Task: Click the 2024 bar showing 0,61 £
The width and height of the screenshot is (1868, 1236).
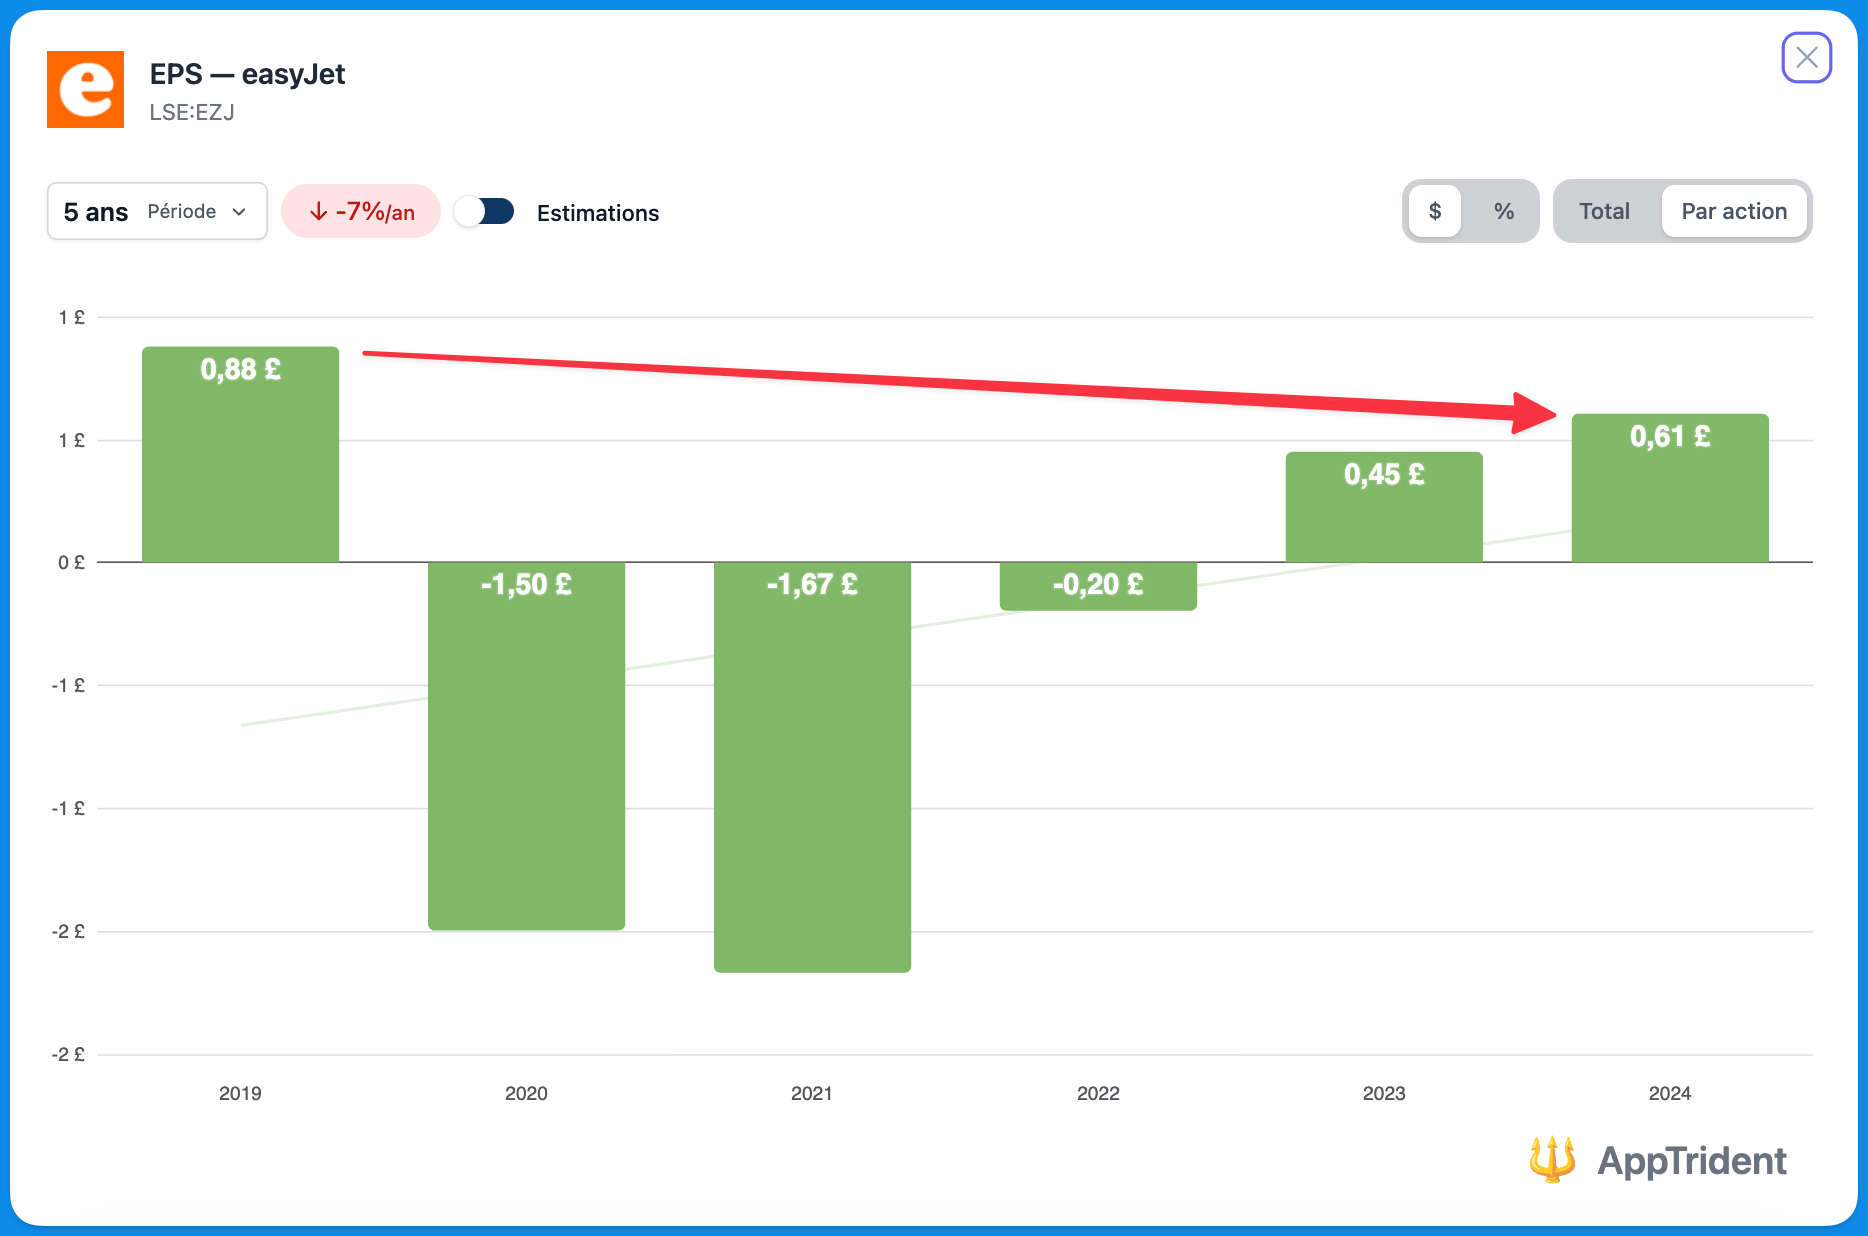Action: 1670,488
